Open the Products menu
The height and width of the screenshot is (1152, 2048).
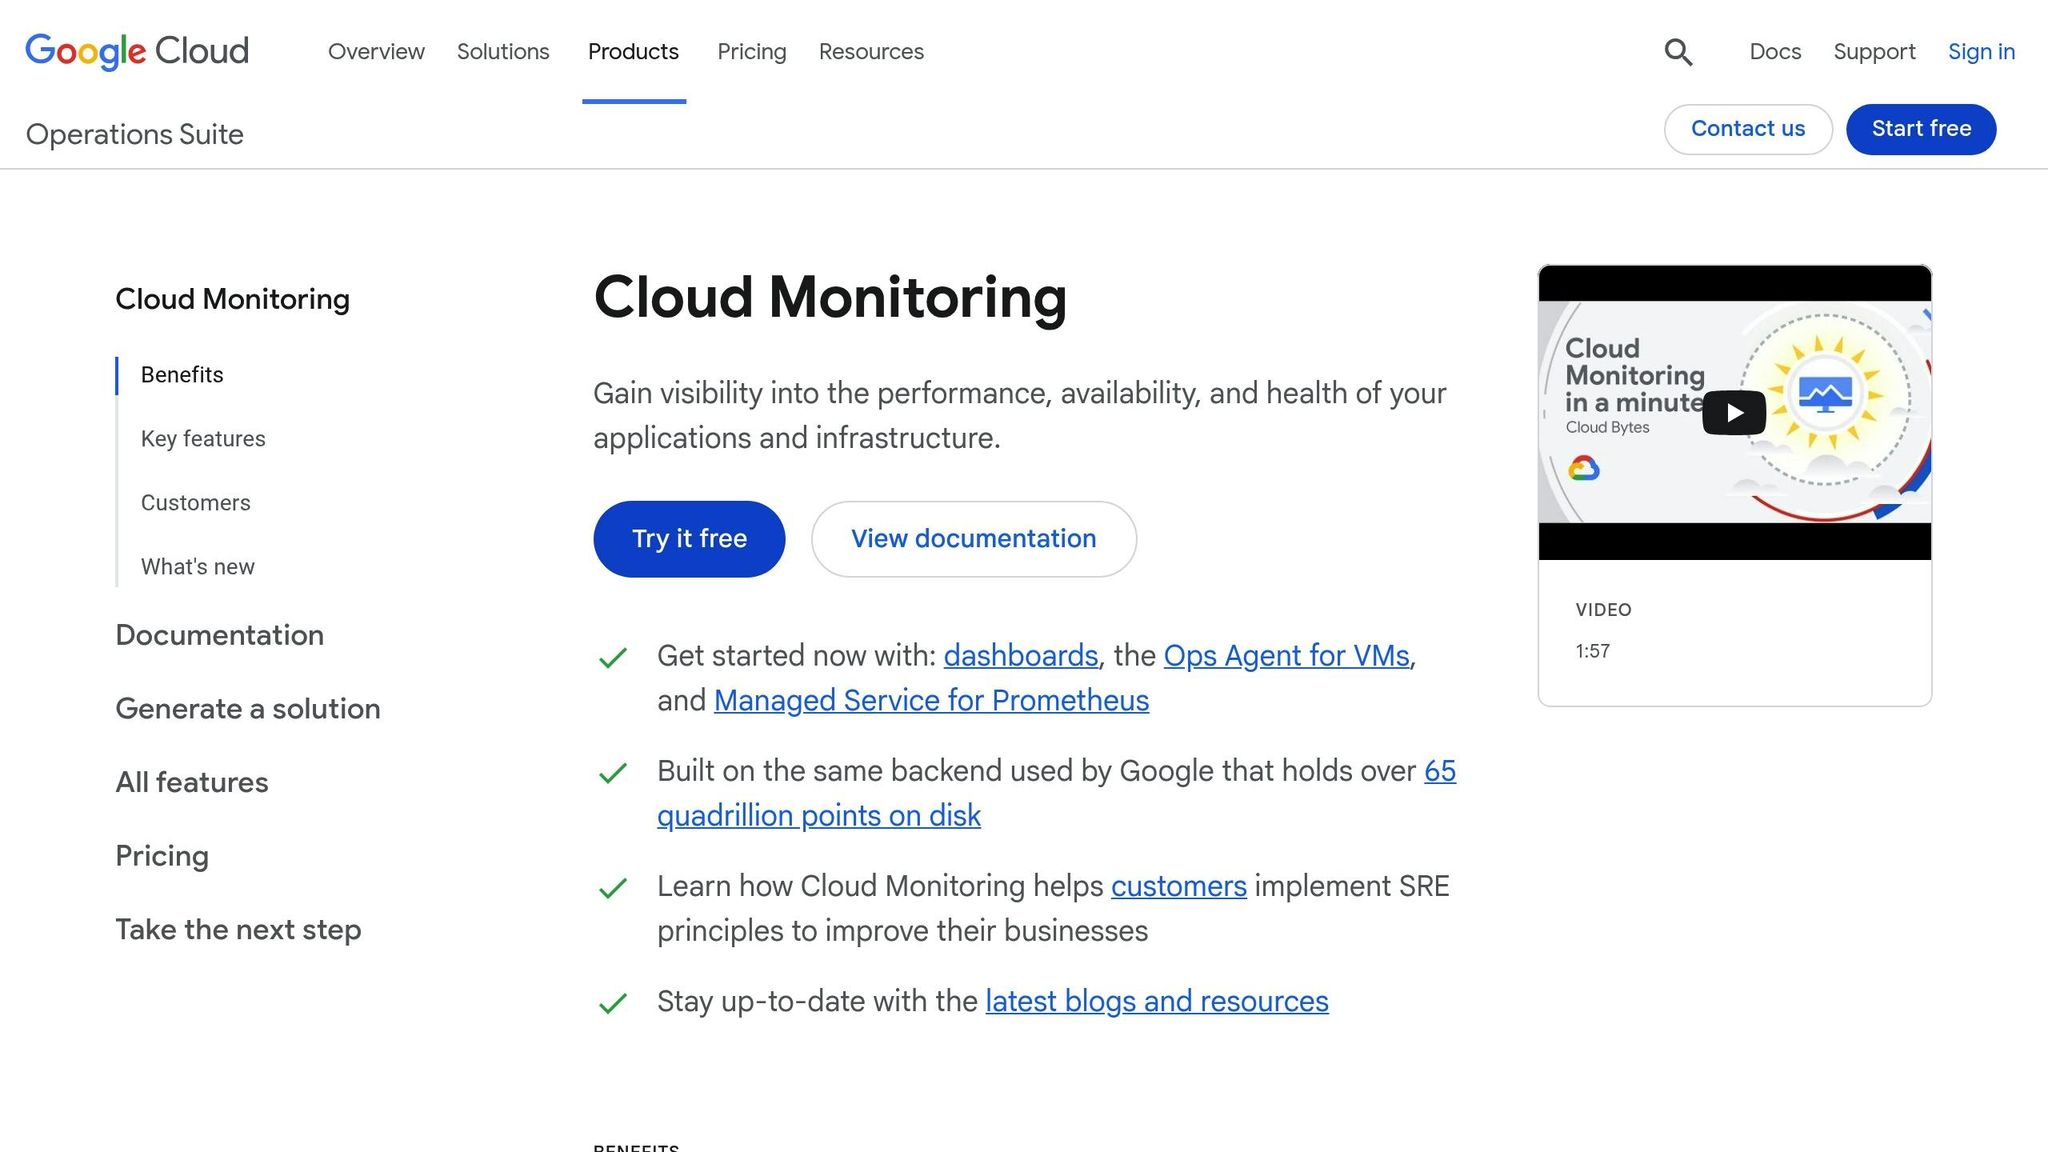(x=632, y=51)
